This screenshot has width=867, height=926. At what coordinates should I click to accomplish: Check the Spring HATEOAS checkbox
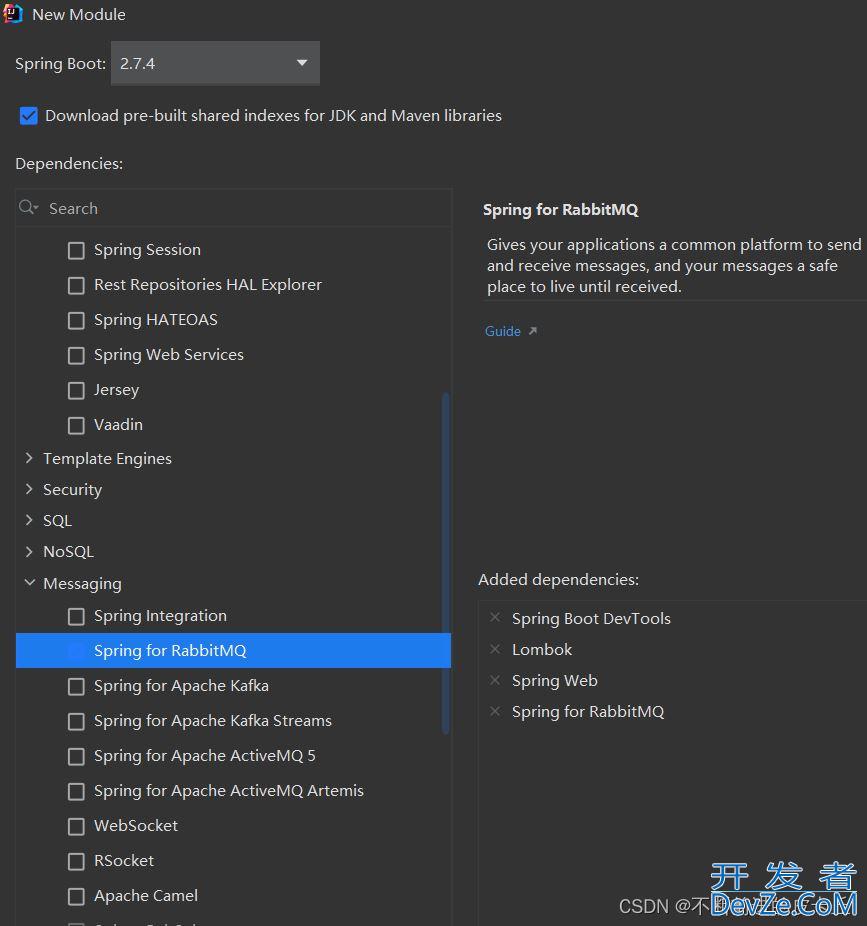click(x=76, y=320)
